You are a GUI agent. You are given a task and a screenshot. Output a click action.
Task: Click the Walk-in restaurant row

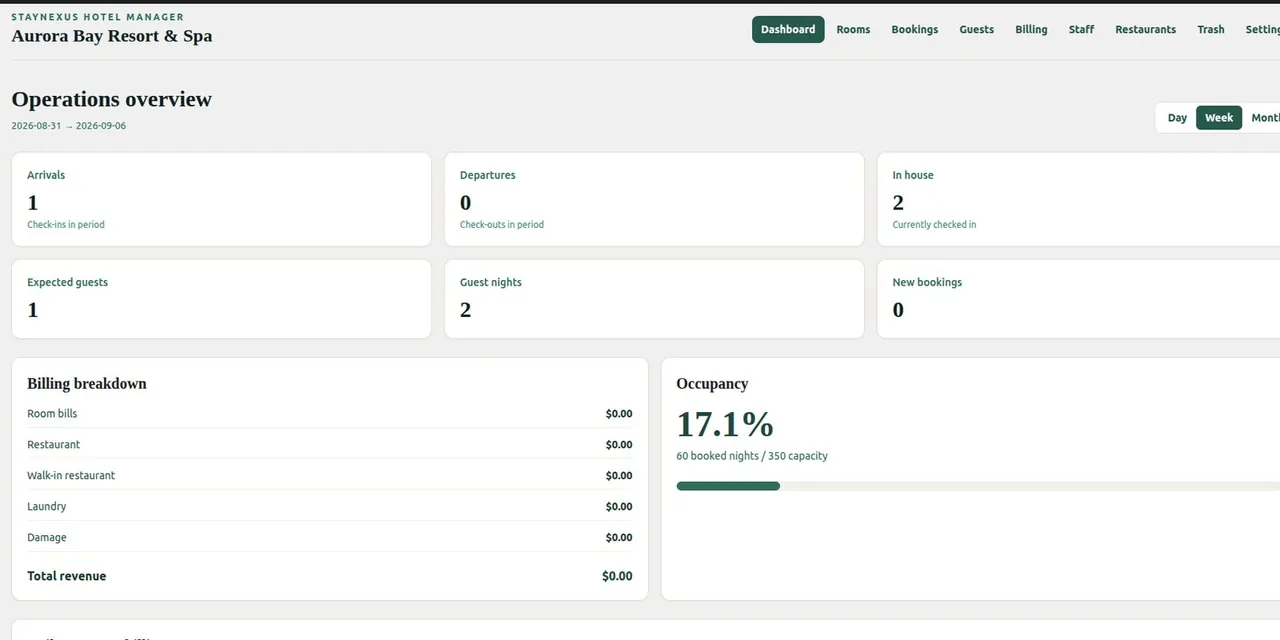[330, 475]
